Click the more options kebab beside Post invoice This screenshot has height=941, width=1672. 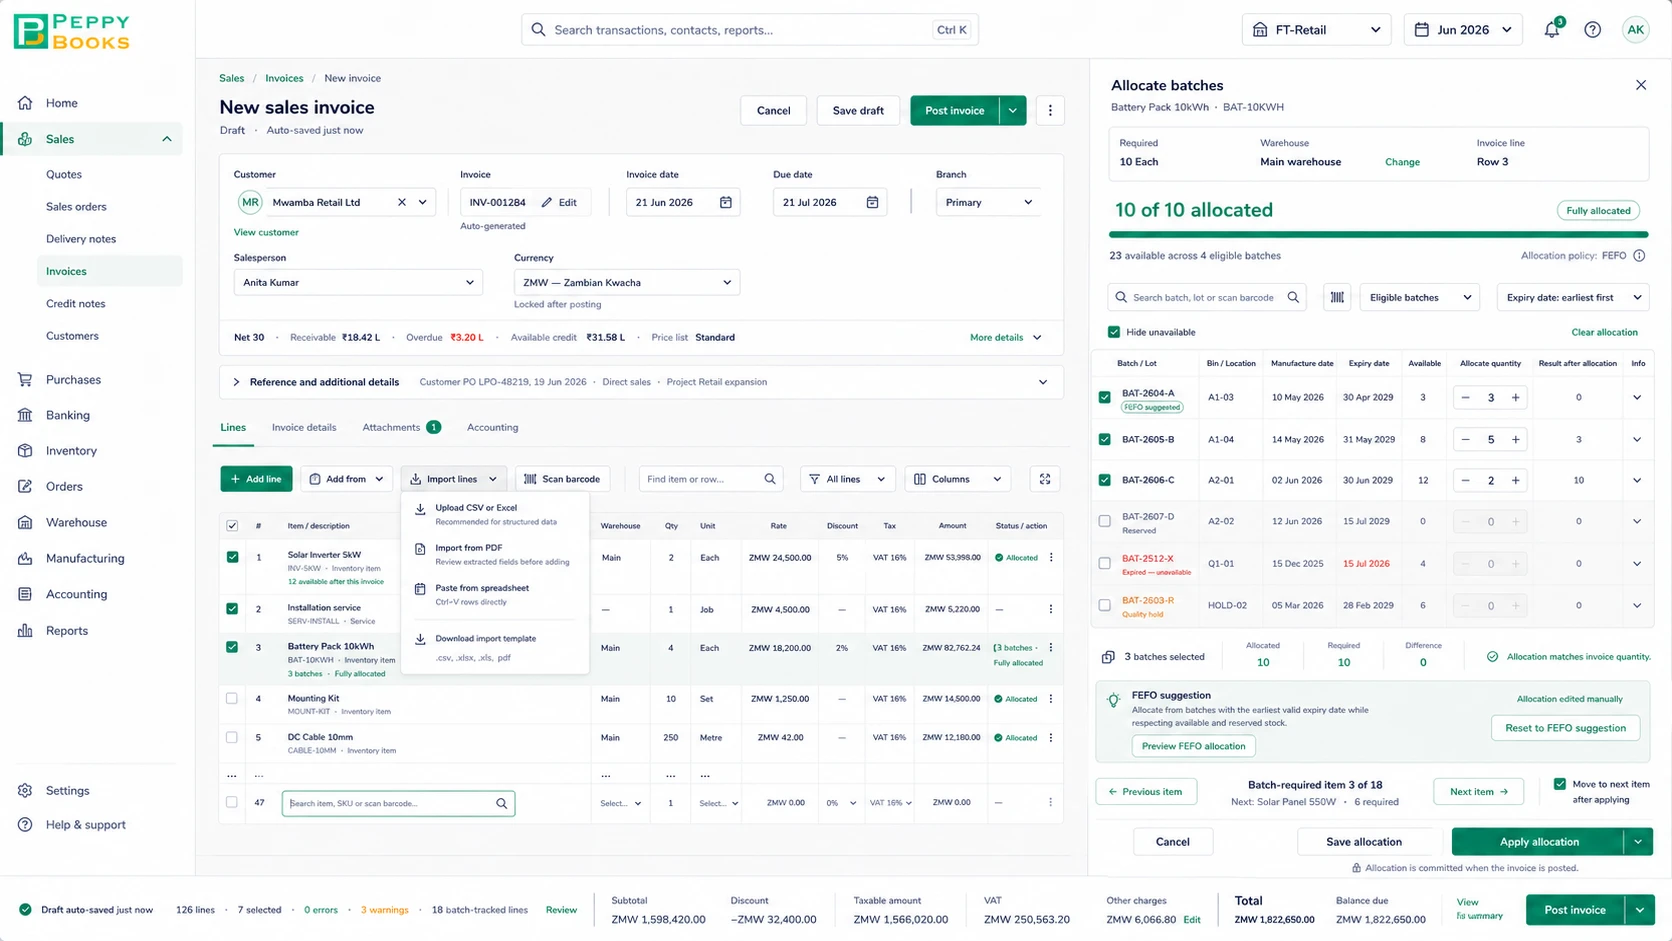[1050, 111]
